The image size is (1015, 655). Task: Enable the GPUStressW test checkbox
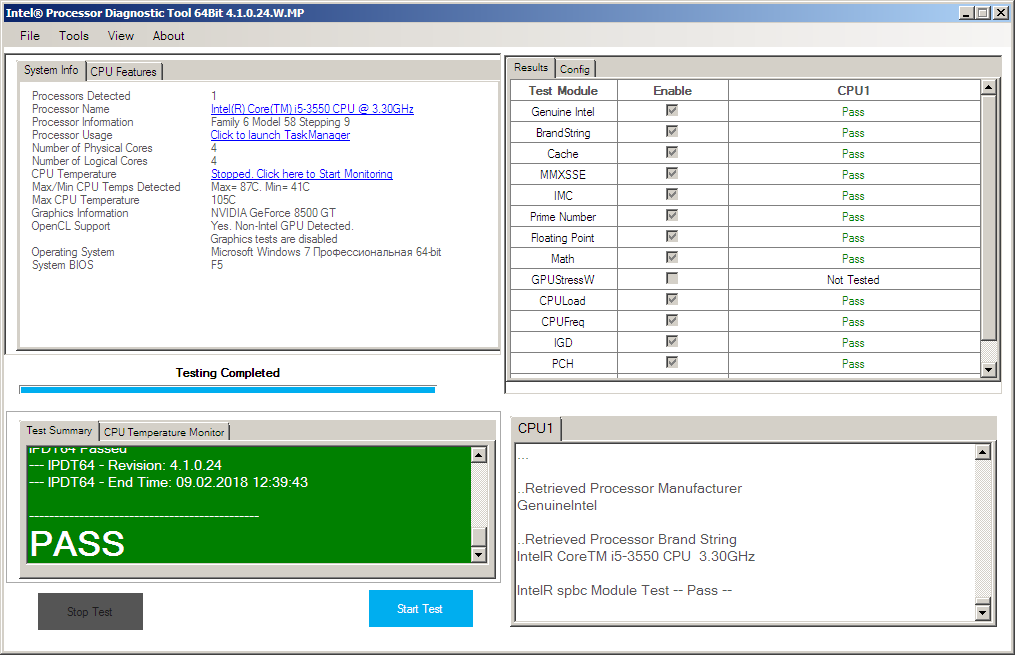click(x=672, y=278)
